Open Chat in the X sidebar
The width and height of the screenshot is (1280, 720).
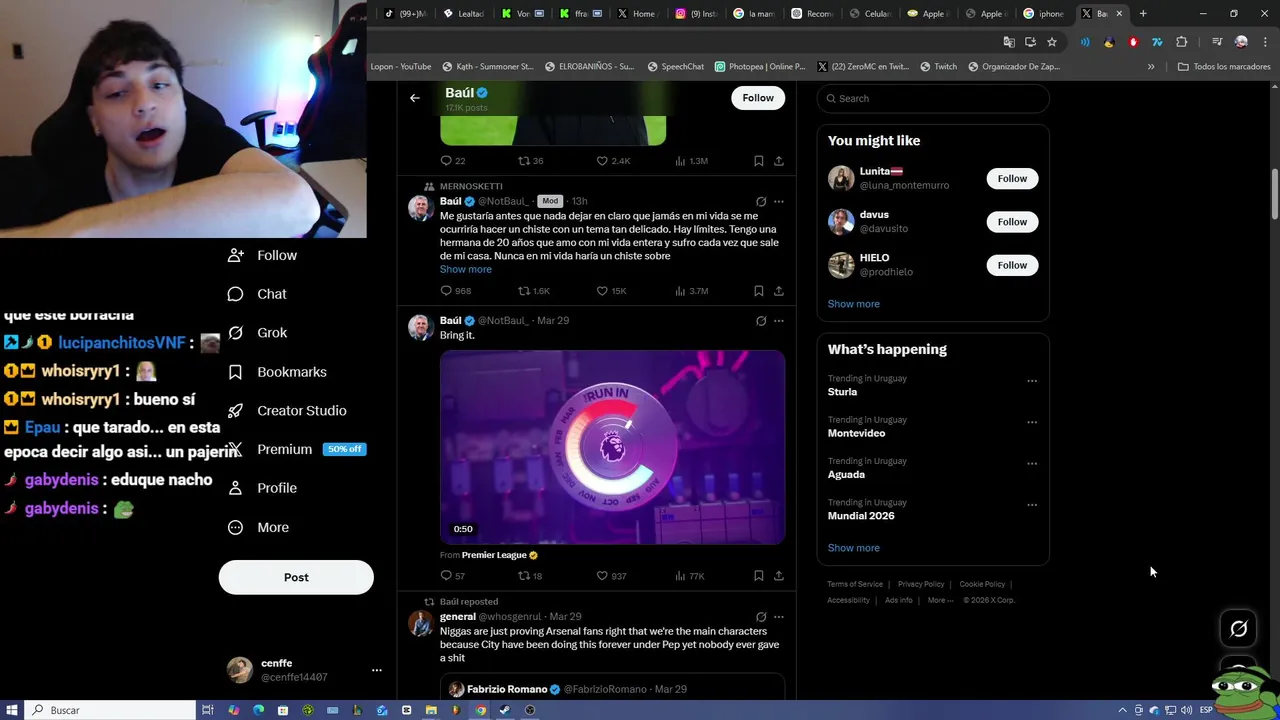coord(258,294)
